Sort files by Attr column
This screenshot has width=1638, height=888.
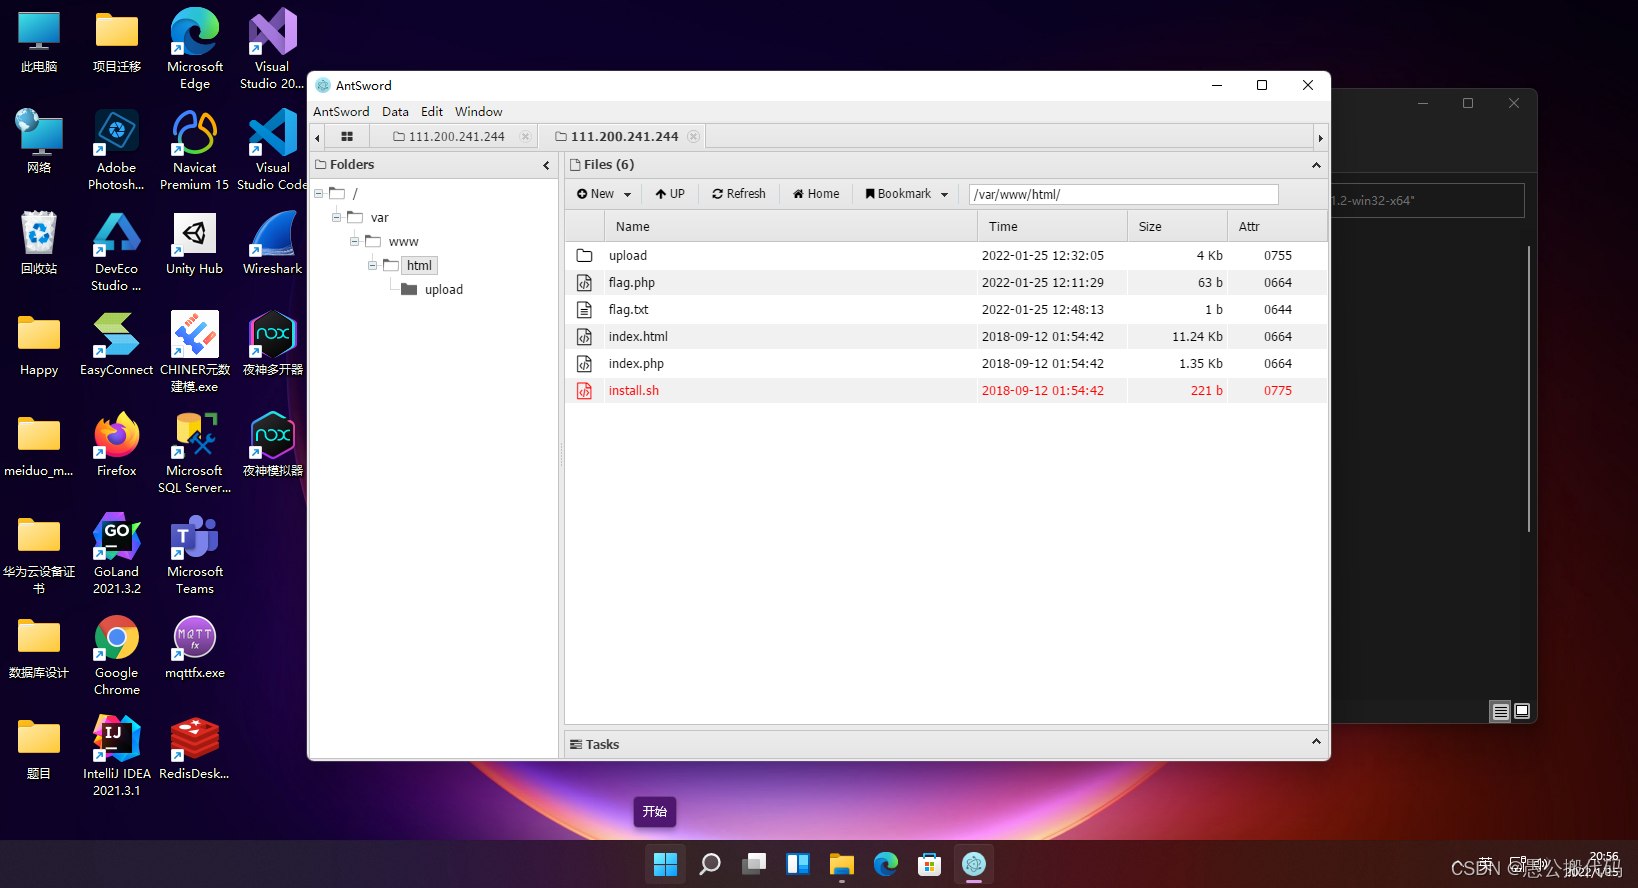[x=1277, y=227]
